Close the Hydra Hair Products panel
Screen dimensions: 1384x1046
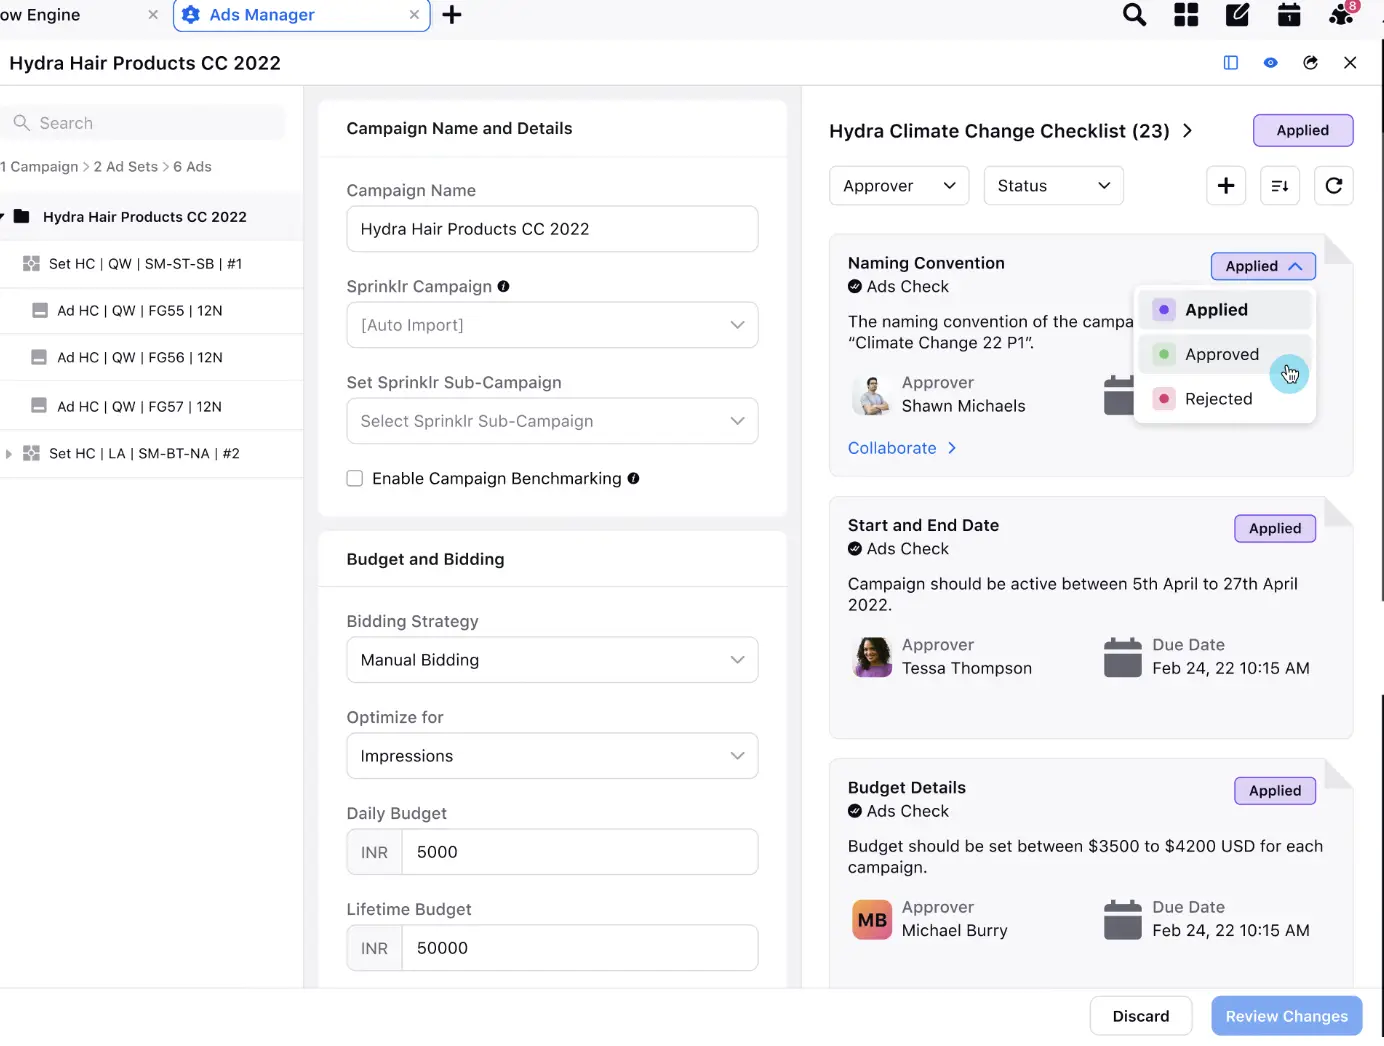[x=1350, y=63]
